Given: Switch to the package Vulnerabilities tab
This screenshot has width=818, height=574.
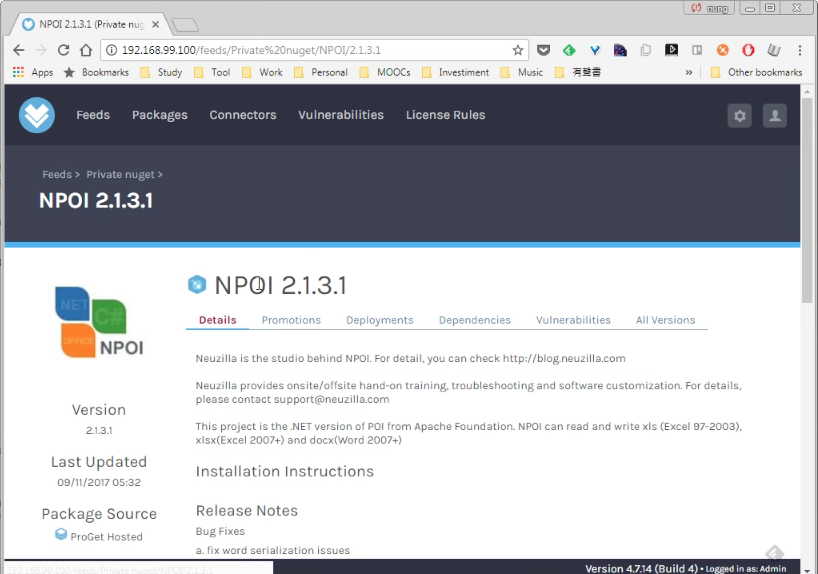Looking at the screenshot, I should (573, 320).
